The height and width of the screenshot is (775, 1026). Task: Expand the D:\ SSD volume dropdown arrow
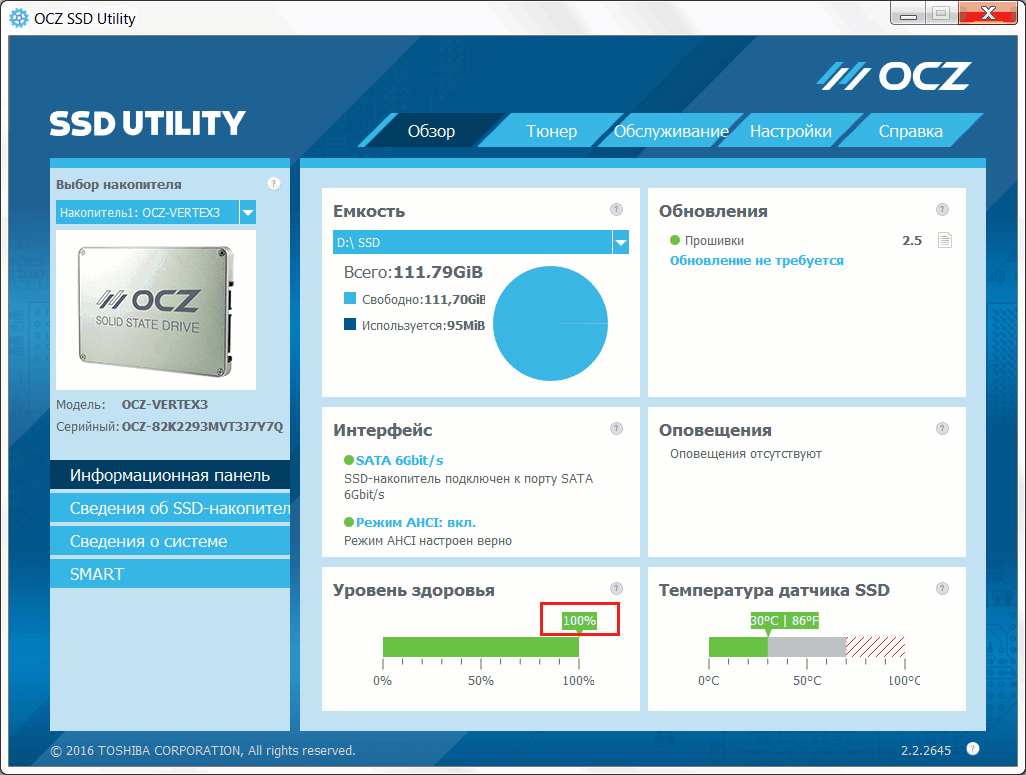(x=620, y=242)
